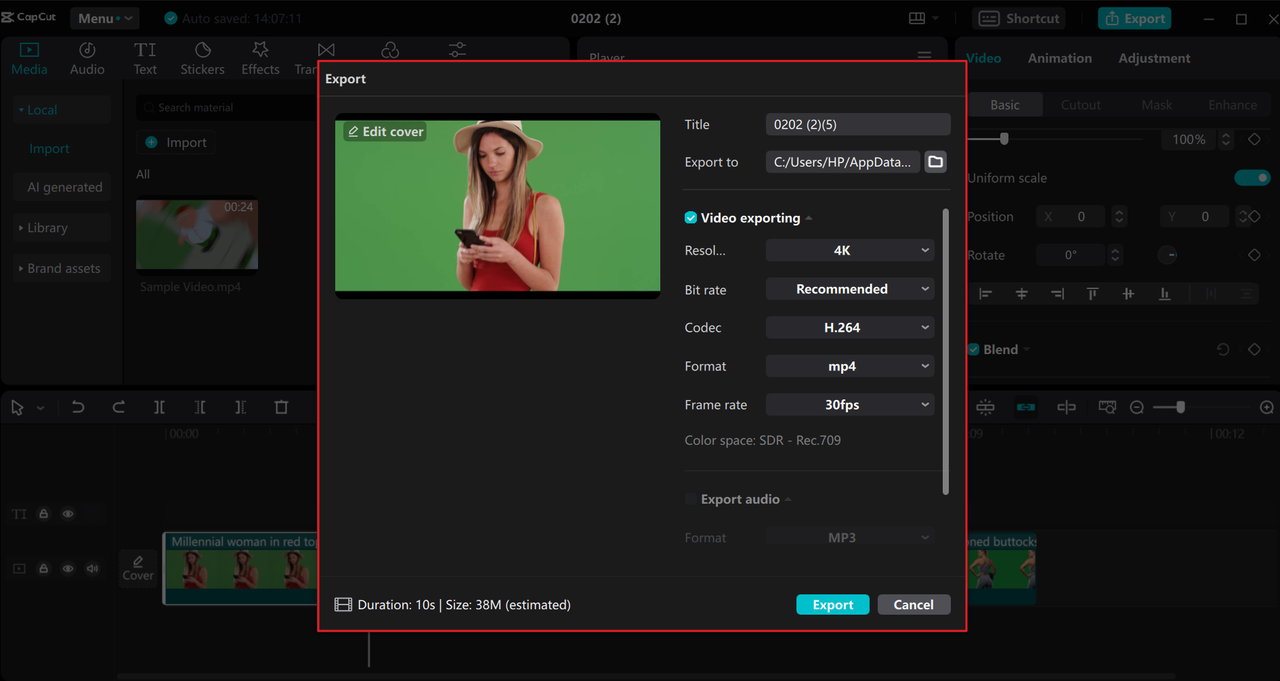Switch to the Adjustment tab
This screenshot has width=1280, height=681.
pyautogui.click(x=1154, y=58)
